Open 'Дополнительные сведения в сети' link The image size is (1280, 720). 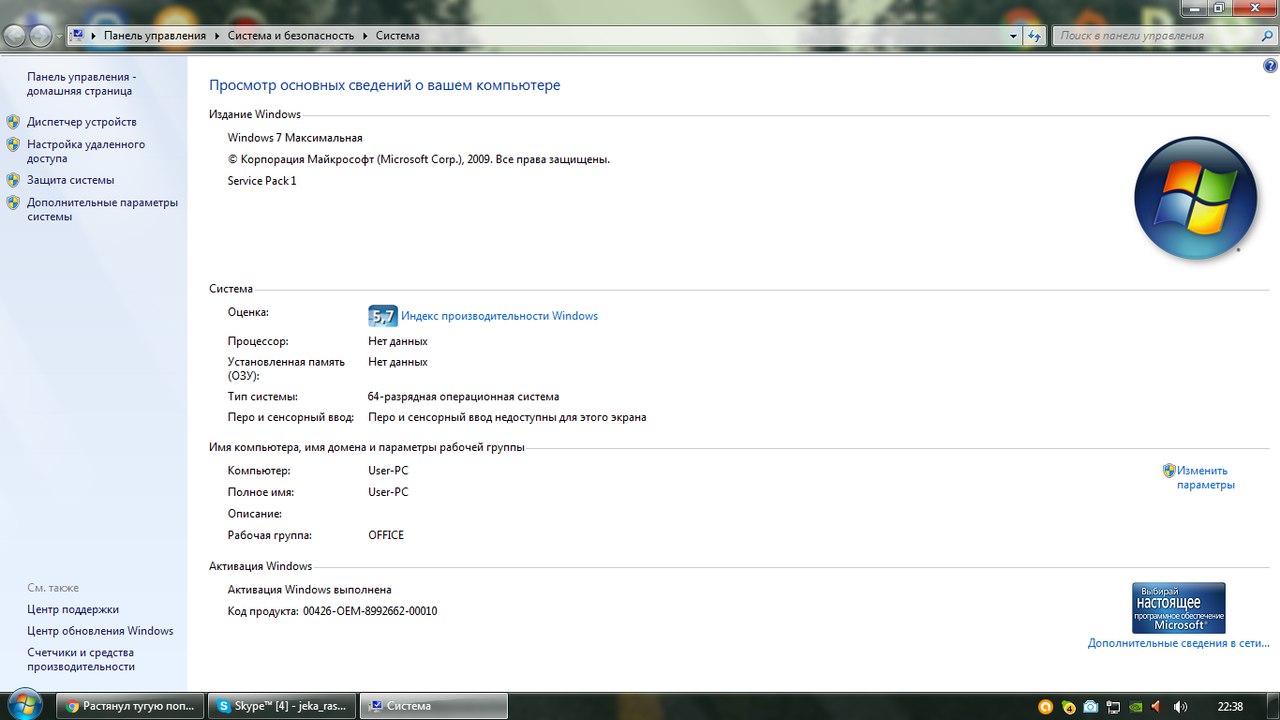tap(1179, 644)
